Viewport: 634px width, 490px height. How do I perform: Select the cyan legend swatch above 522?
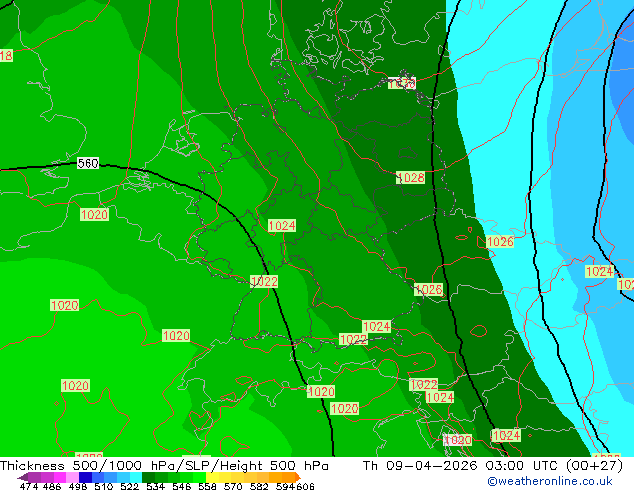[136, 477]
